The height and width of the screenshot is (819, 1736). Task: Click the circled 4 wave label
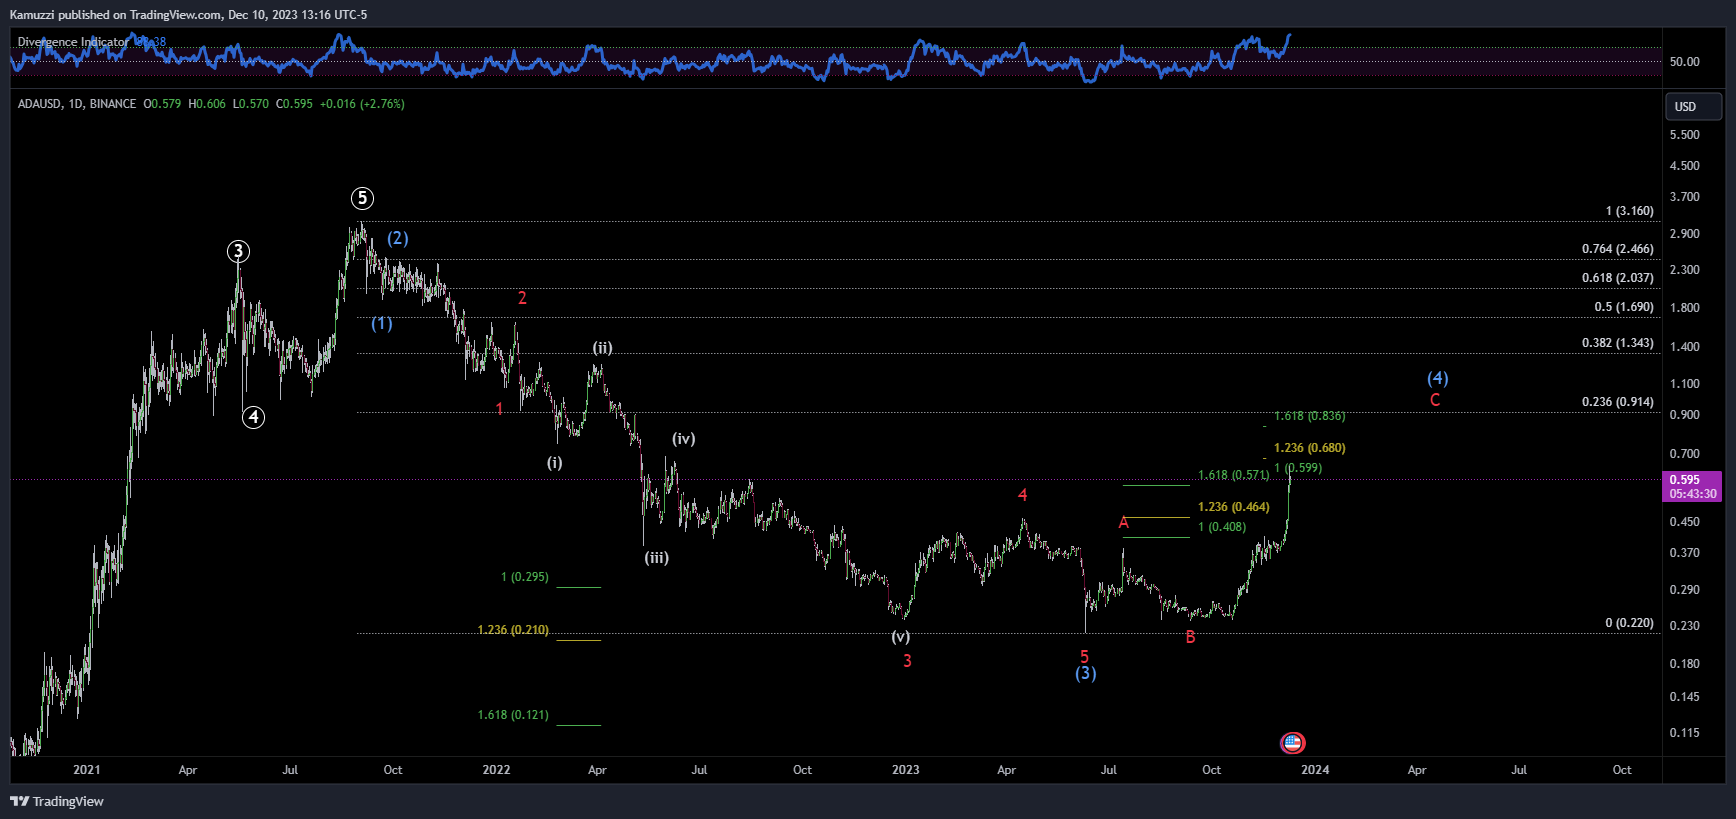(x=254, y=417)
